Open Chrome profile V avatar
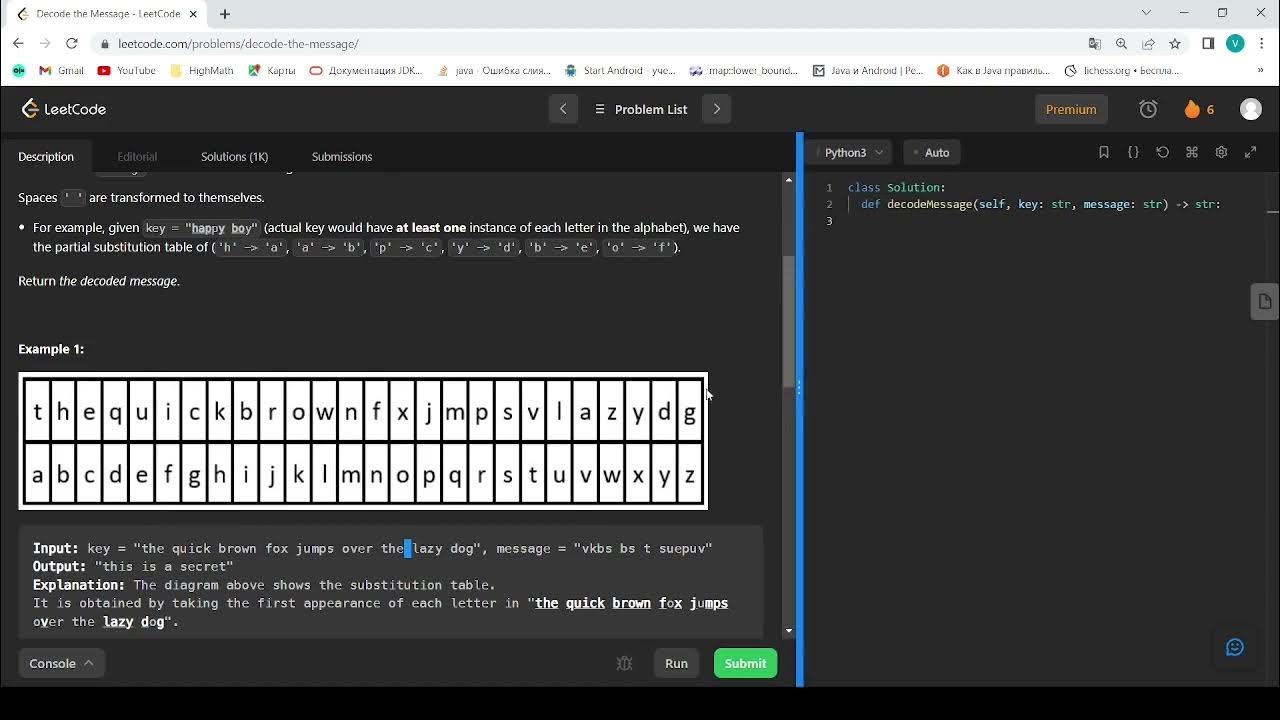 tap(1235, 44)
